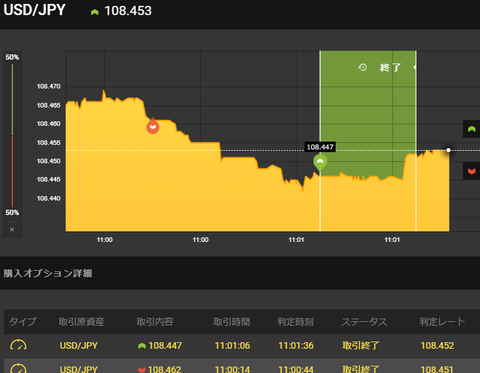Click the 判定時刻 column header
Image resolution: width=480 pixels, height=373 pixels.
(295, 322)
